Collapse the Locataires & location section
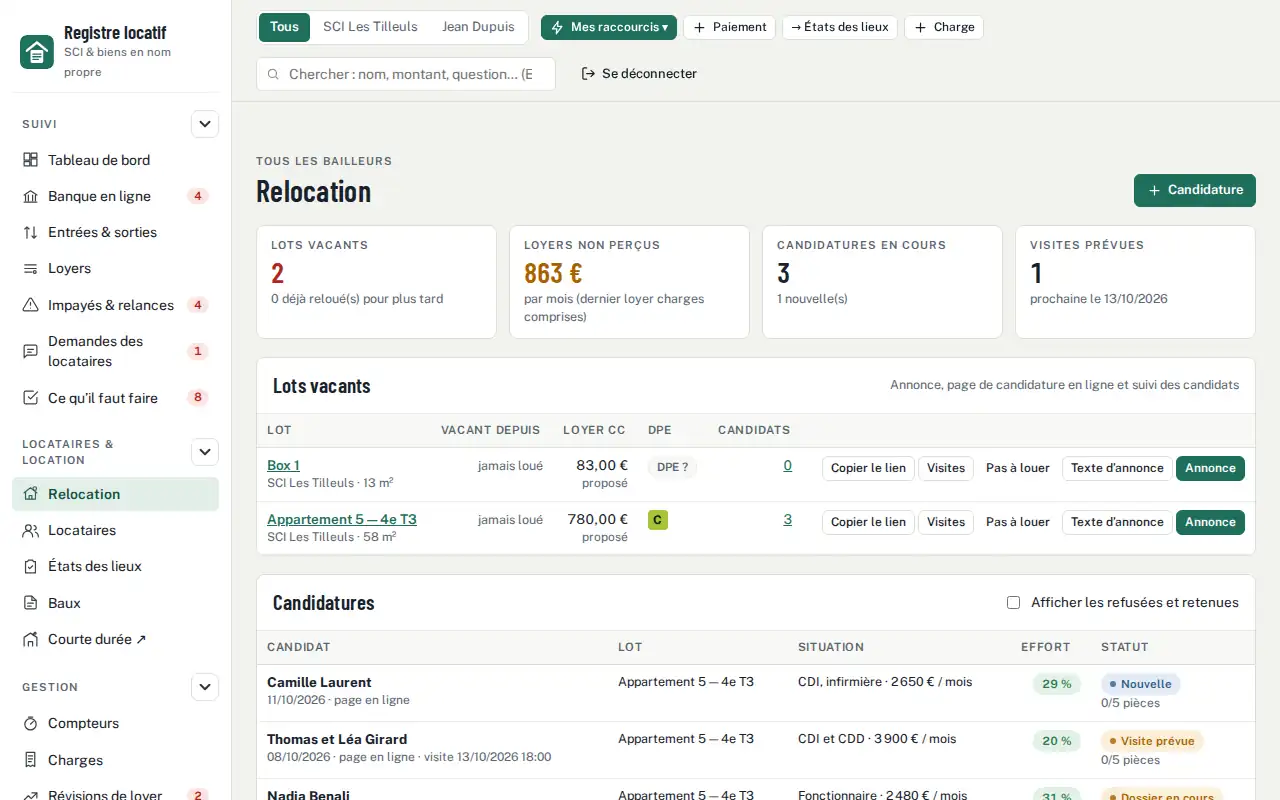Screen dimensions: 1280x800 pos(205,452)
